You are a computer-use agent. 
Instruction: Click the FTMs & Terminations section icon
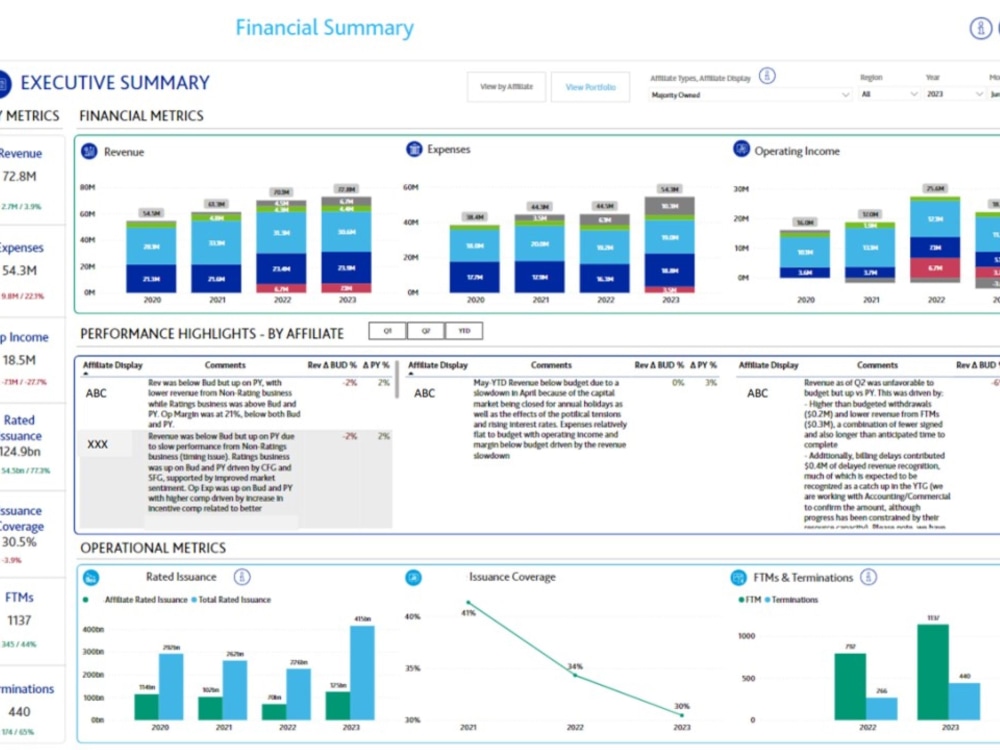click(x=740, y=577)
